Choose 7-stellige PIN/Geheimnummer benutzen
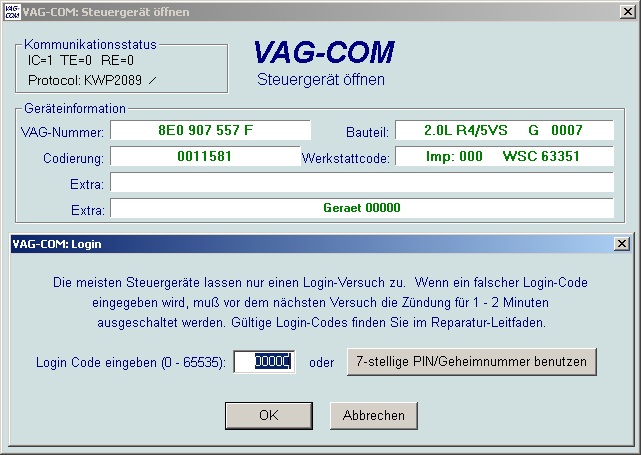This screenshot has height=455, width=641. click(471, 361)
